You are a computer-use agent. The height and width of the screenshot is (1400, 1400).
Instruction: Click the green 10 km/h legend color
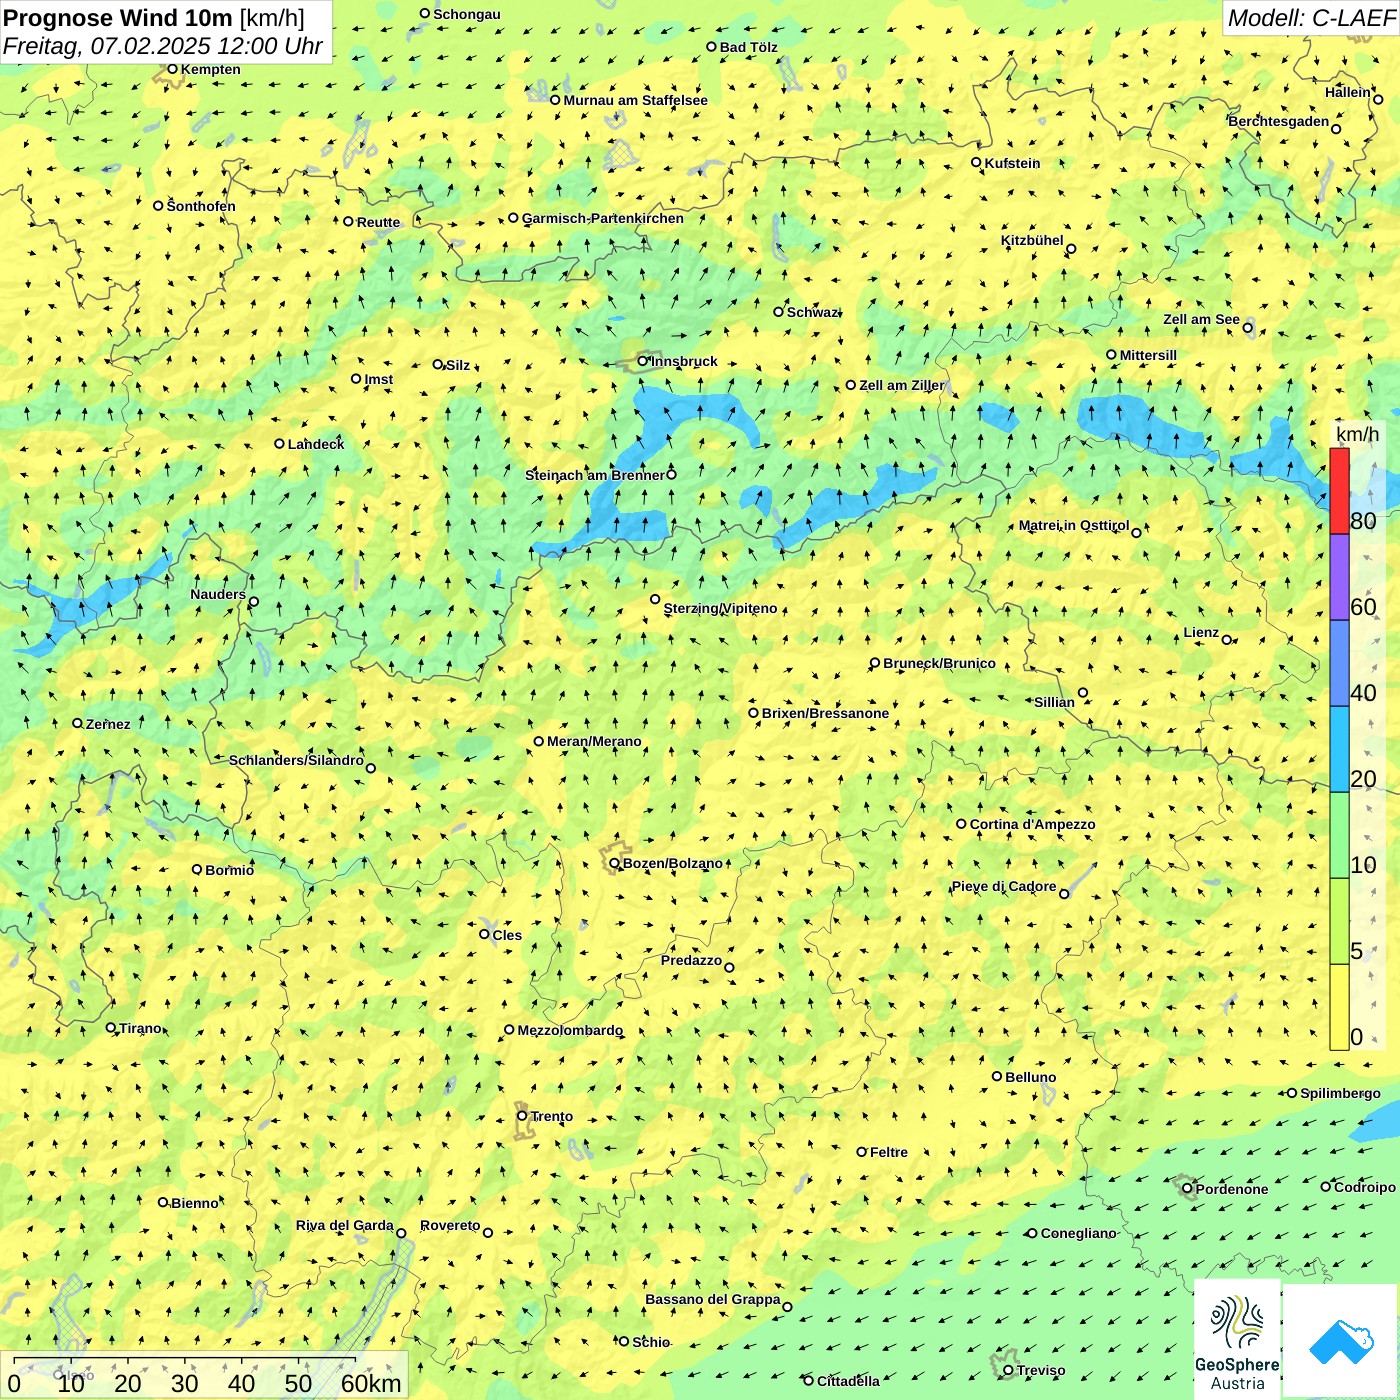coord(1339,836)
